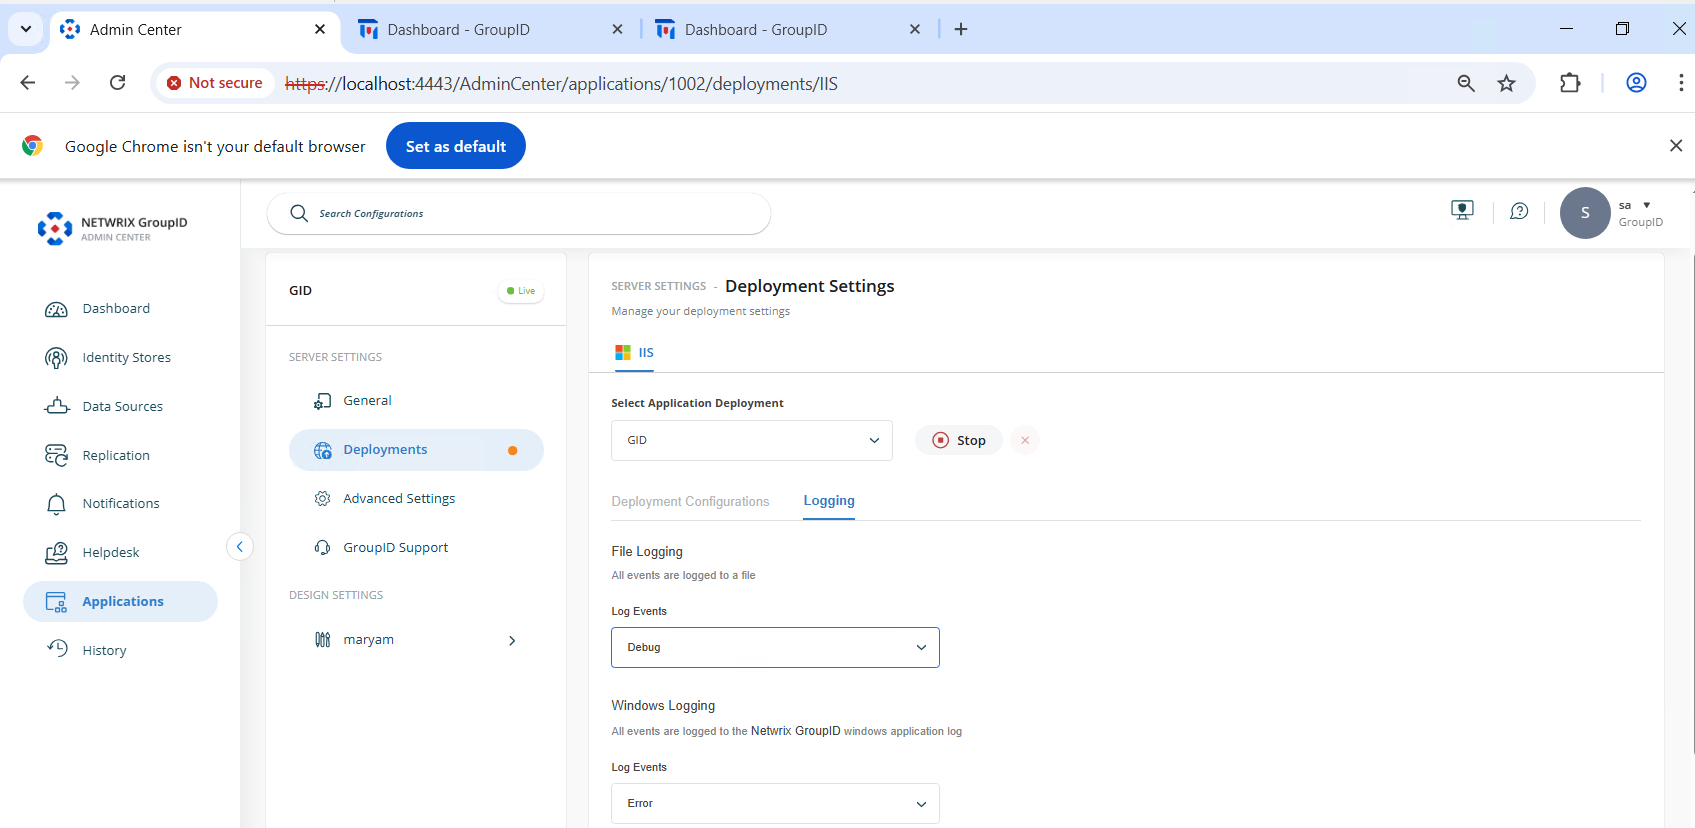This screenshot has width=1695, height=828.
Task: Go back in browser history
Action: coord(28,83)
